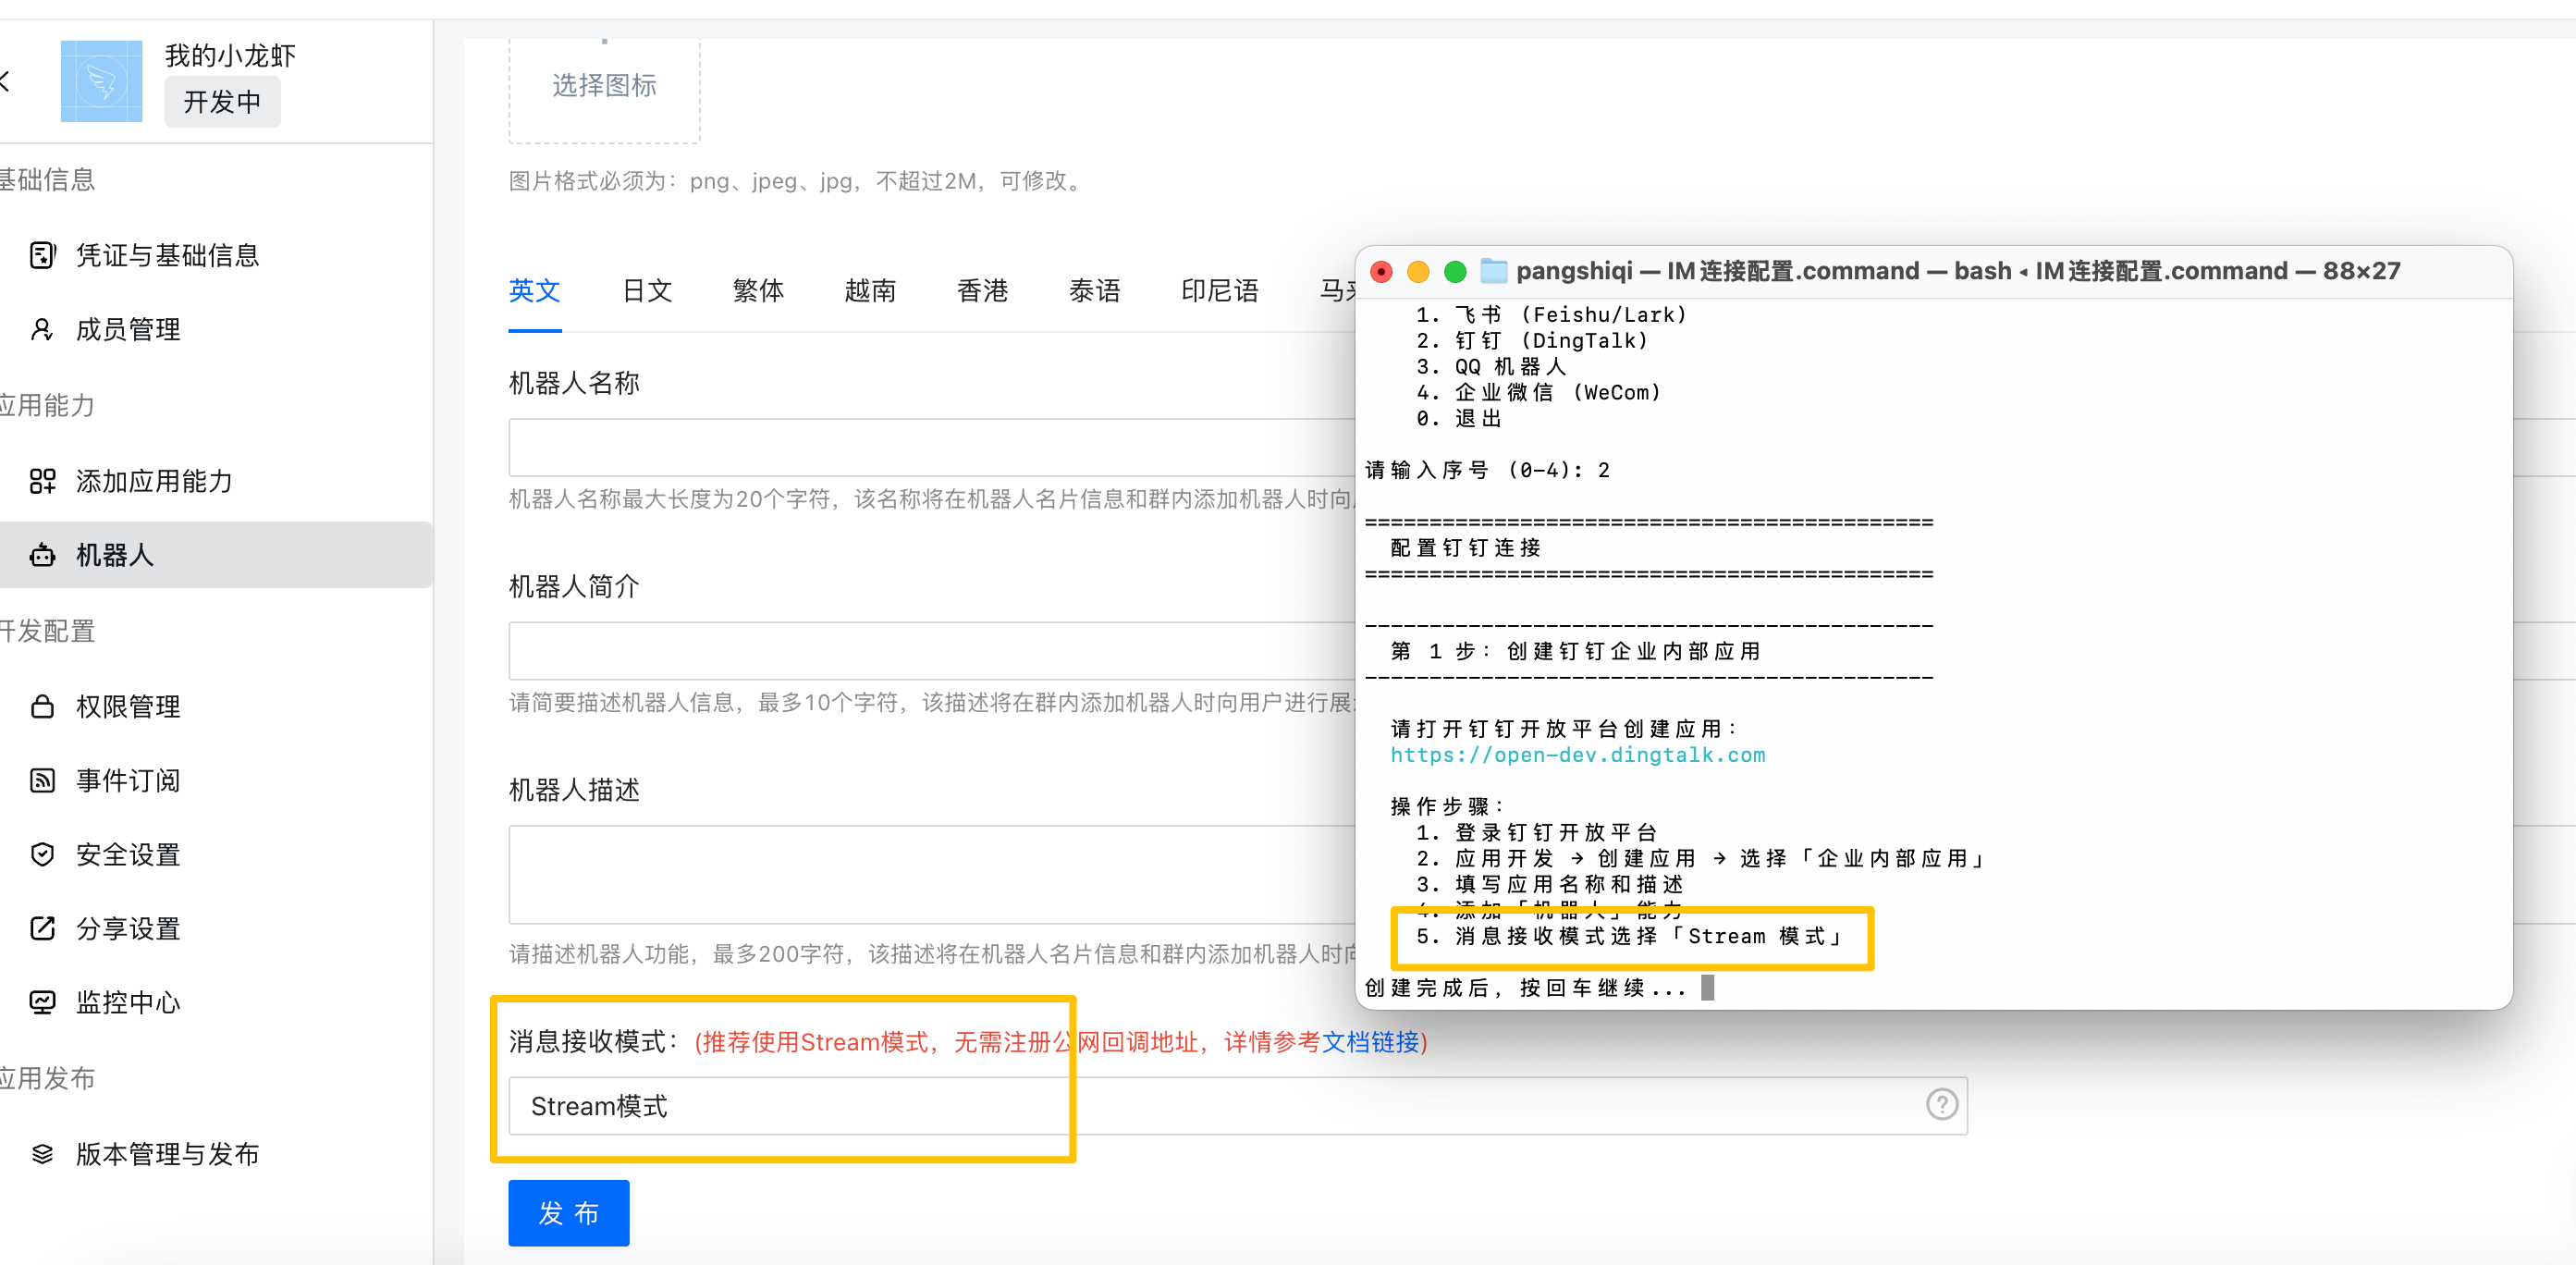The image size is (2576, 1265).
Task: Switch to the 日文 language tab
Action: 646,291
